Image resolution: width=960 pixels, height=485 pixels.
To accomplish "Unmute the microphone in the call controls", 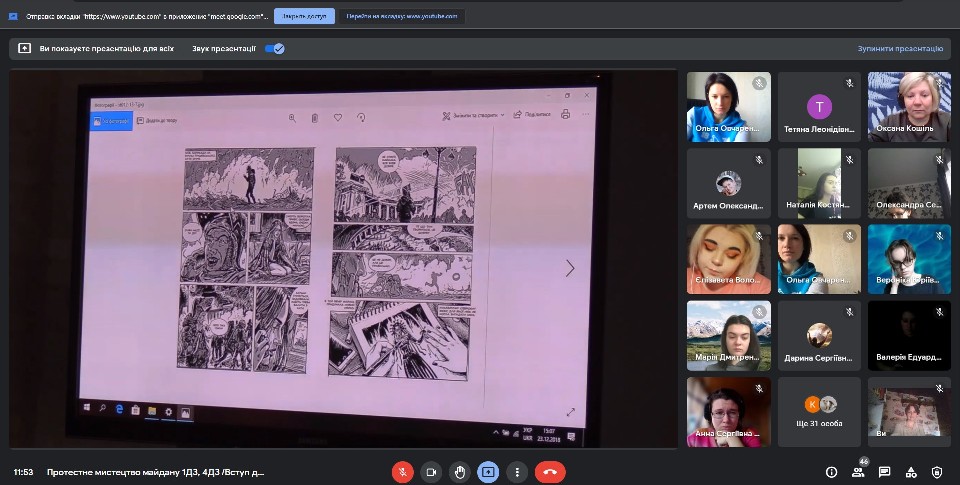I will coord(402,471).
